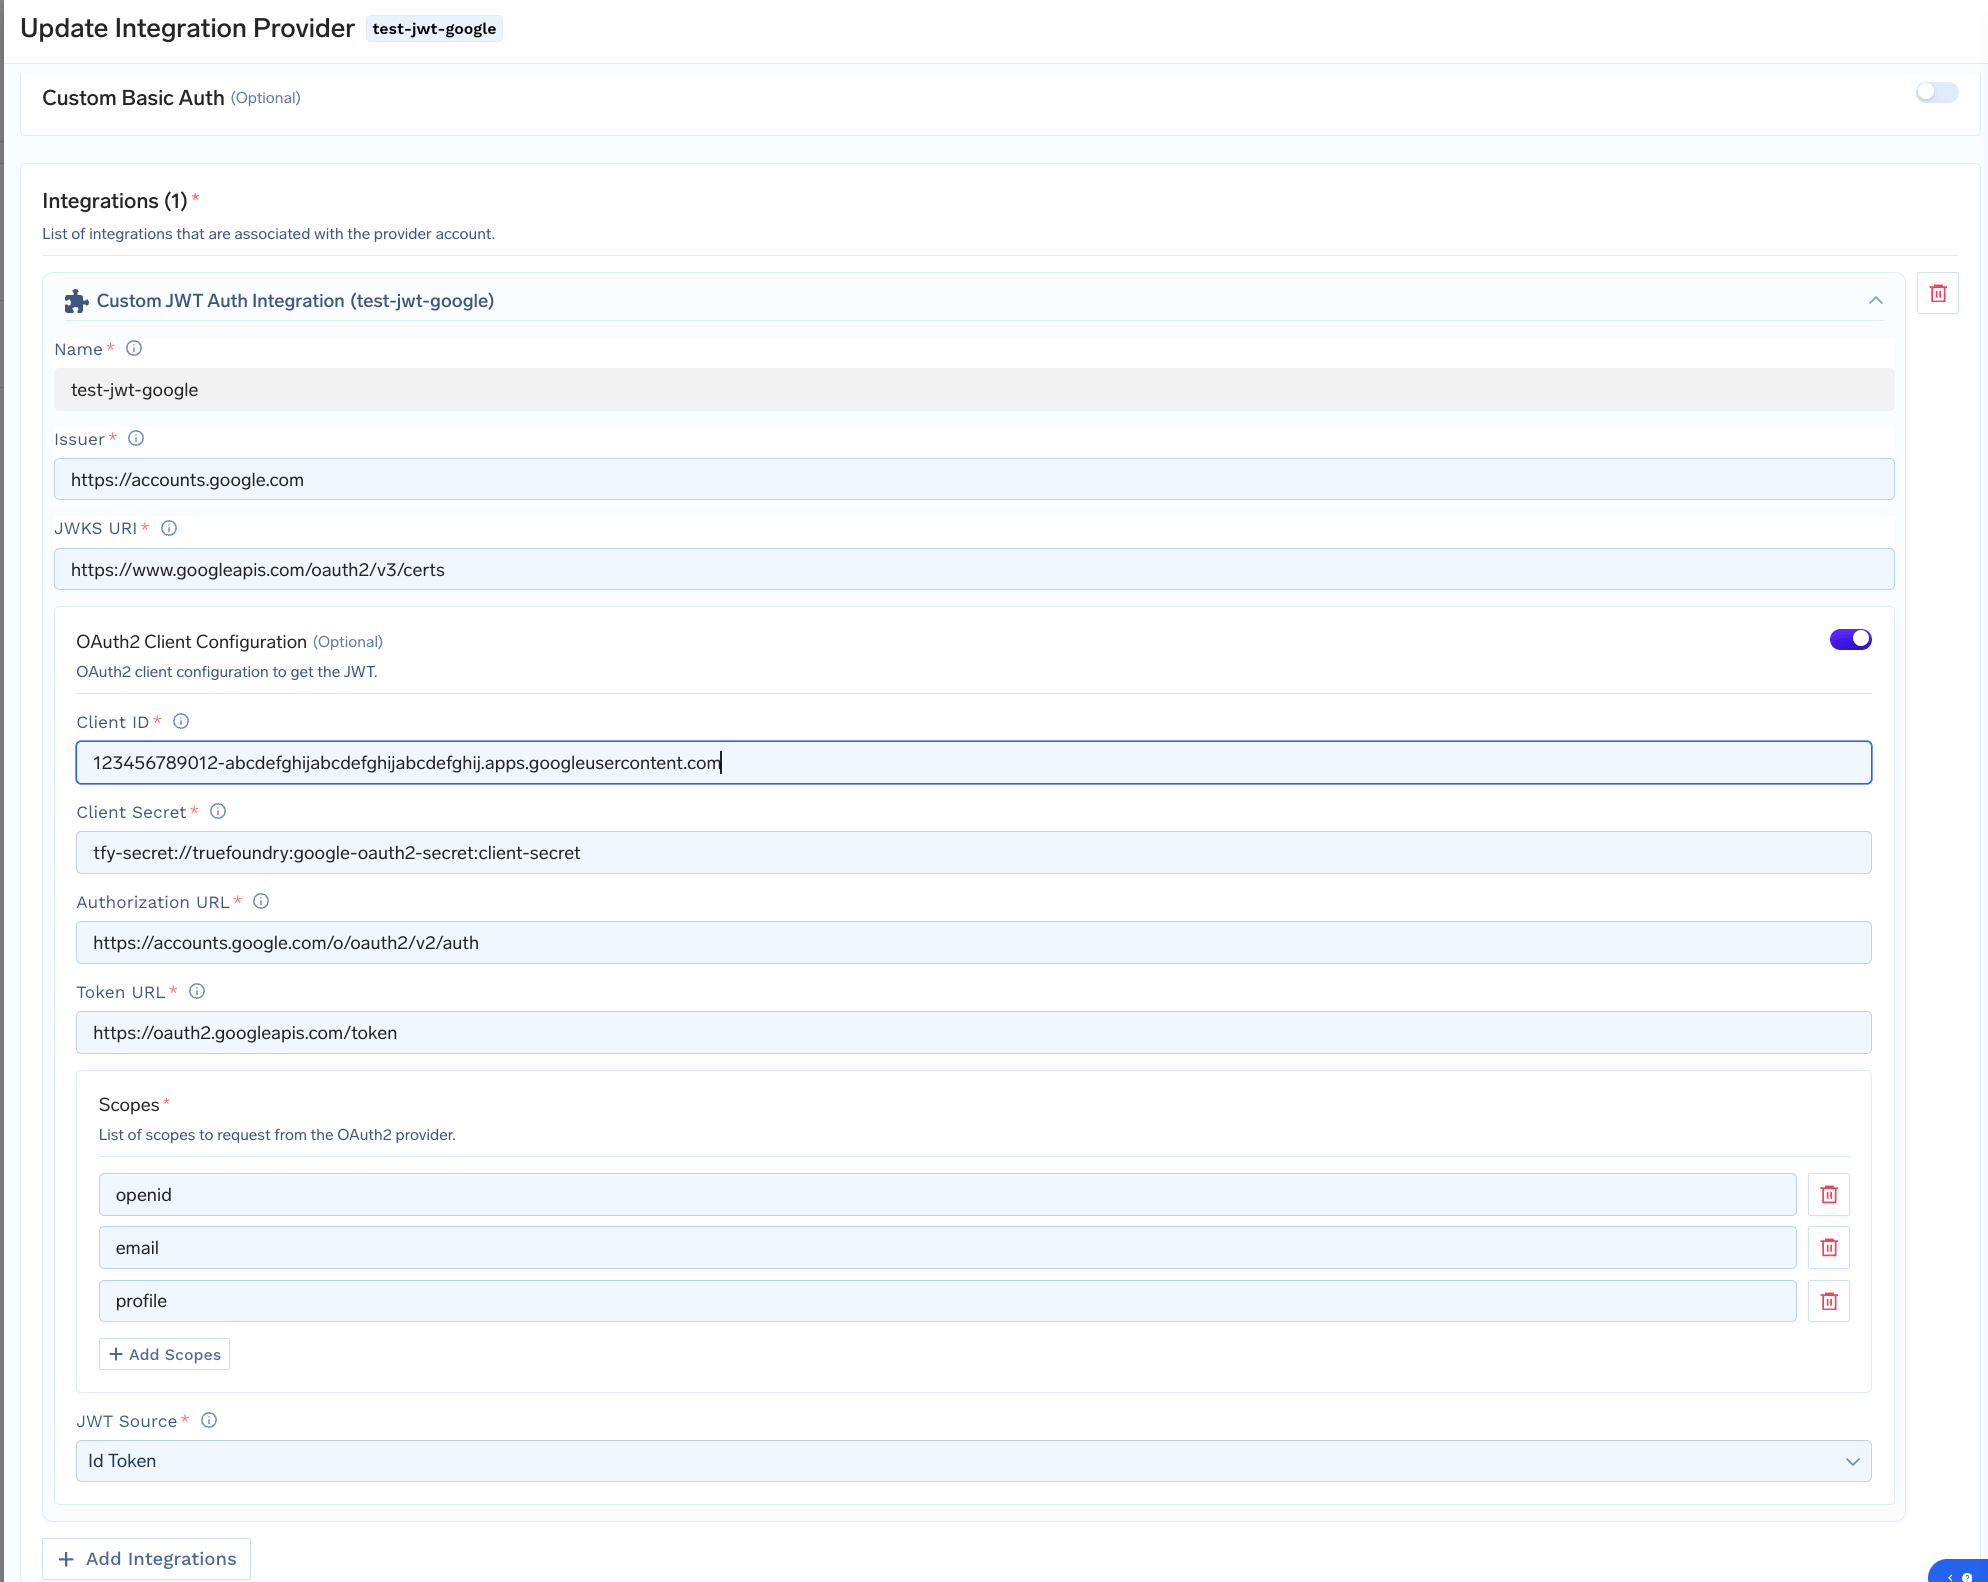Click the OAuth2 Client Configuration heading

pyautogui.click(x=191, y=642)
